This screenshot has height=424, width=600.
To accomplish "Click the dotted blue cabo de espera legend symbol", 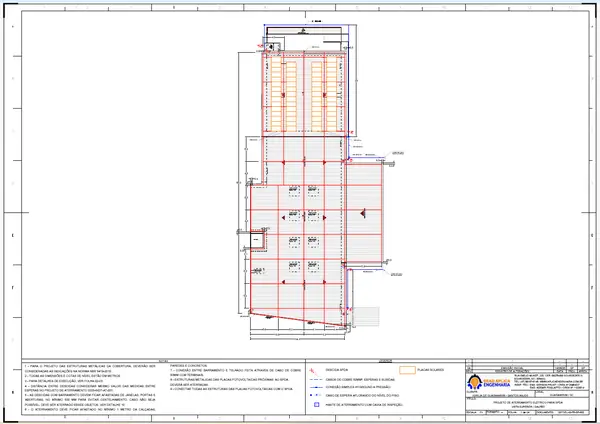I will tap(315, 395).
